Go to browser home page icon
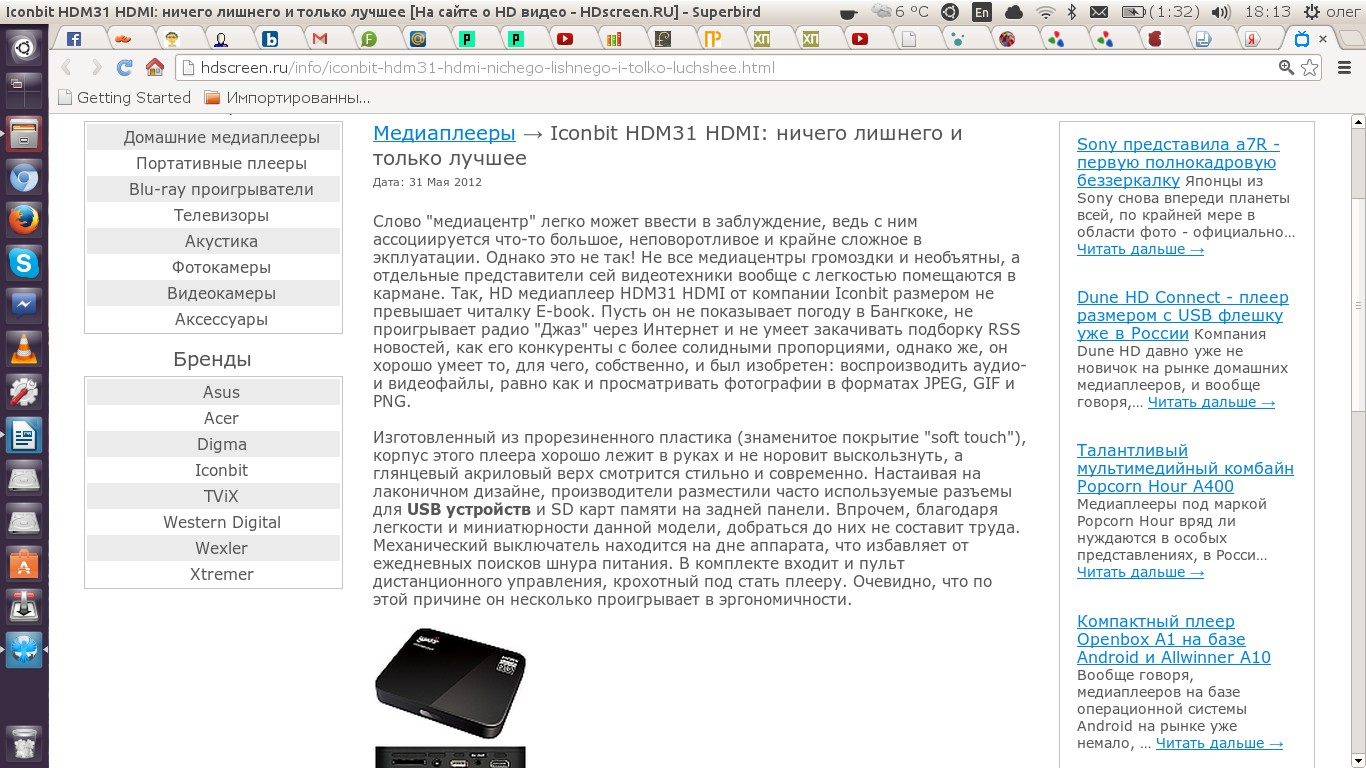This screenshot has height=768, width=1366. tap(155, 68)
